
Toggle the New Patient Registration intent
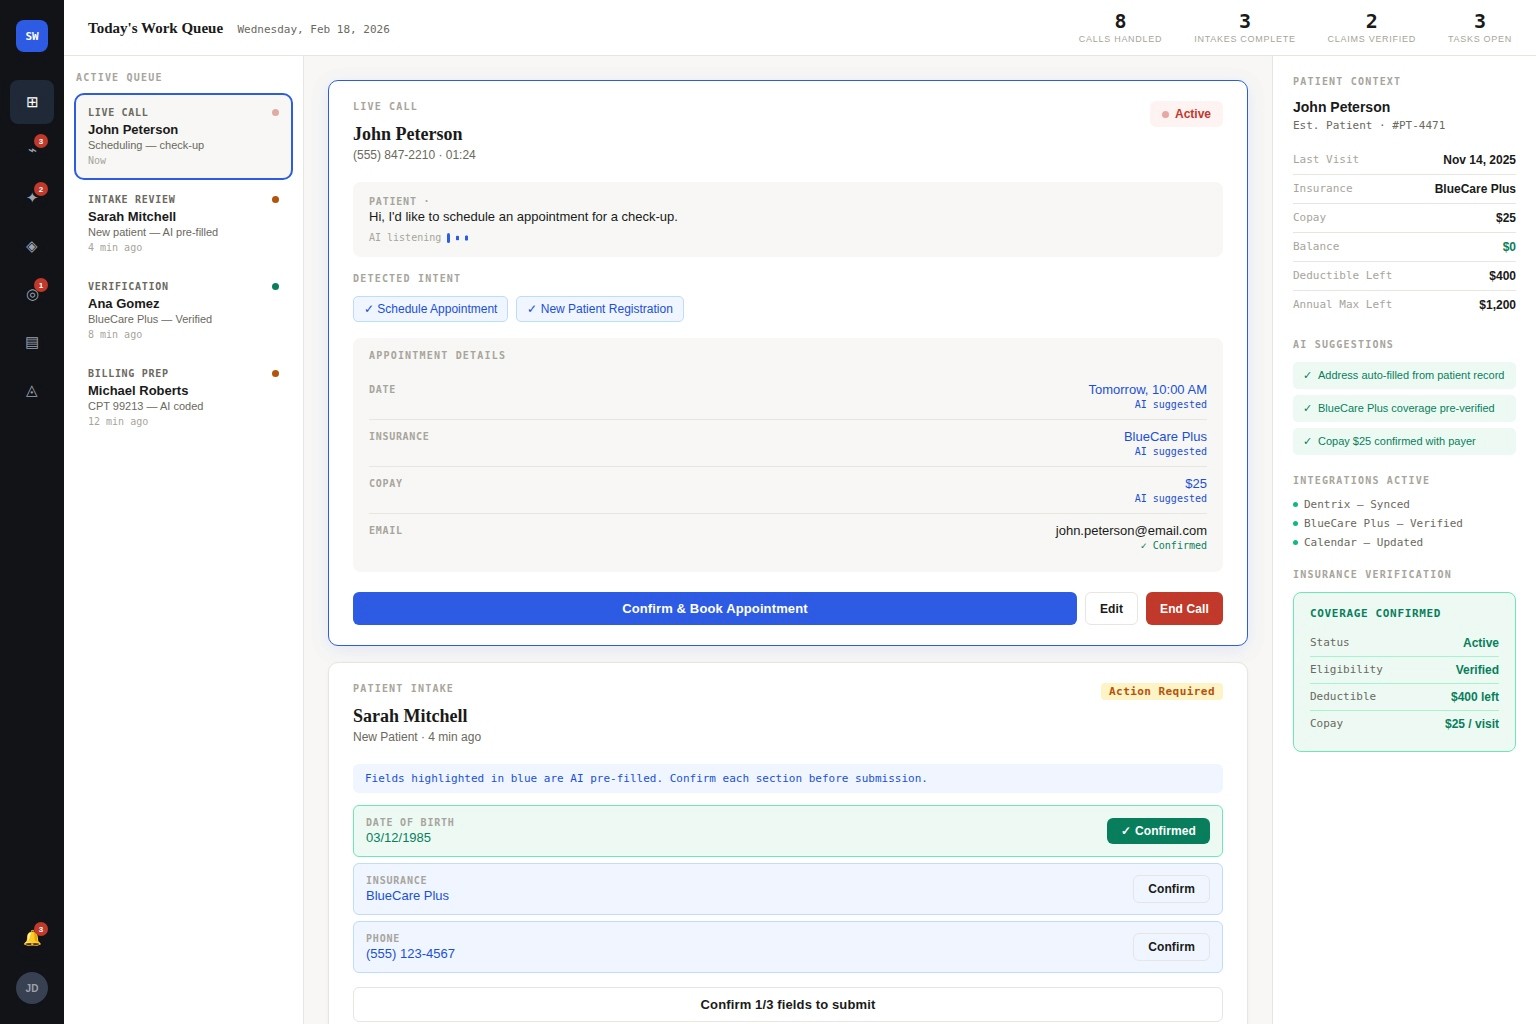(599, 309)
